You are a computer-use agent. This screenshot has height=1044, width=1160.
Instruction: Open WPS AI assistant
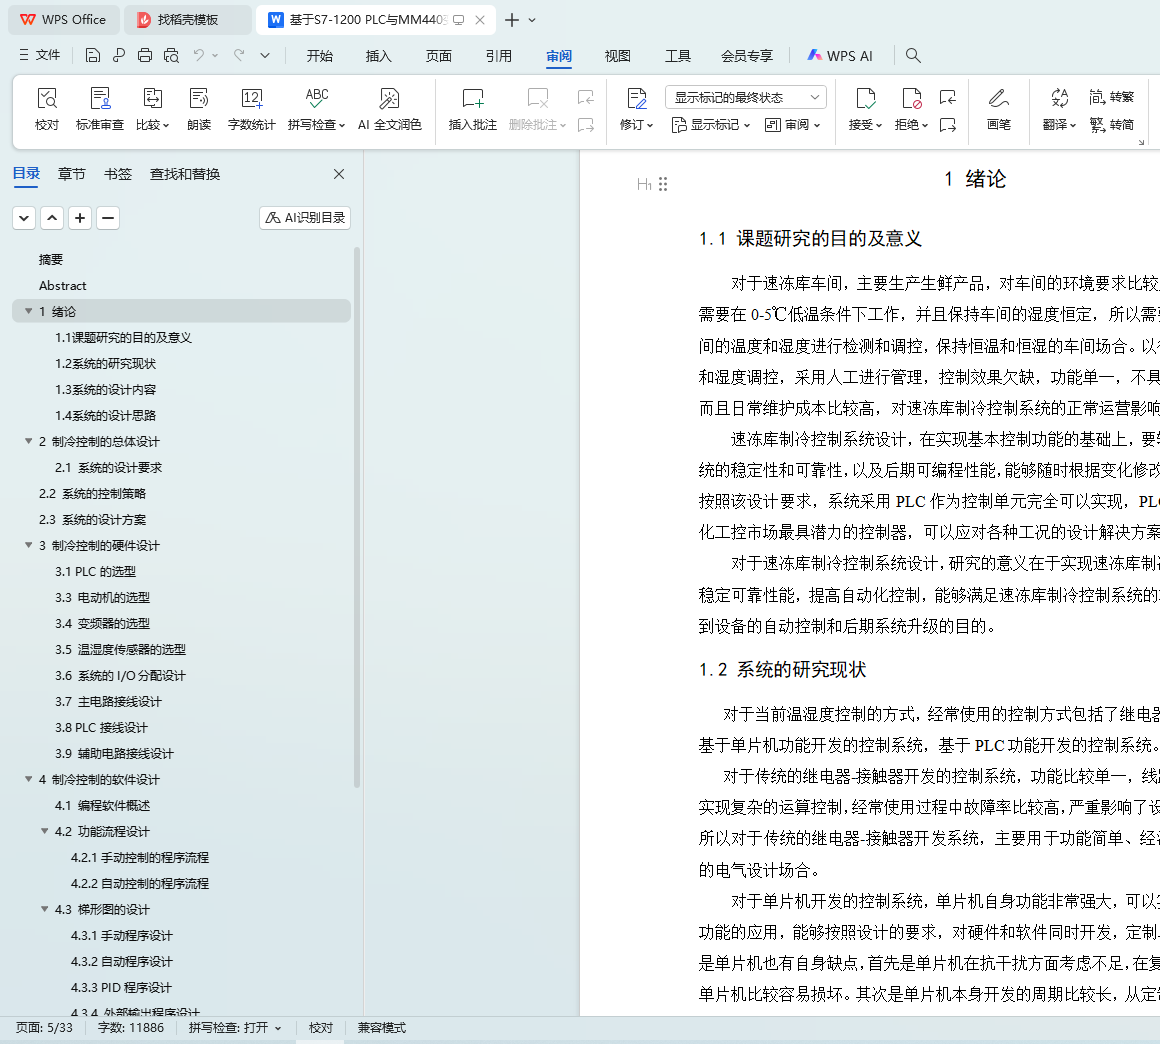pyautogui.click(x=840, y=55)
